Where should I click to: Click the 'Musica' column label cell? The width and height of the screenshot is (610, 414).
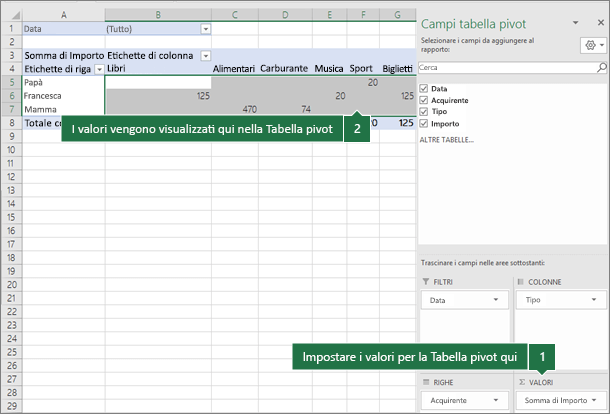[x=330, y=69]
